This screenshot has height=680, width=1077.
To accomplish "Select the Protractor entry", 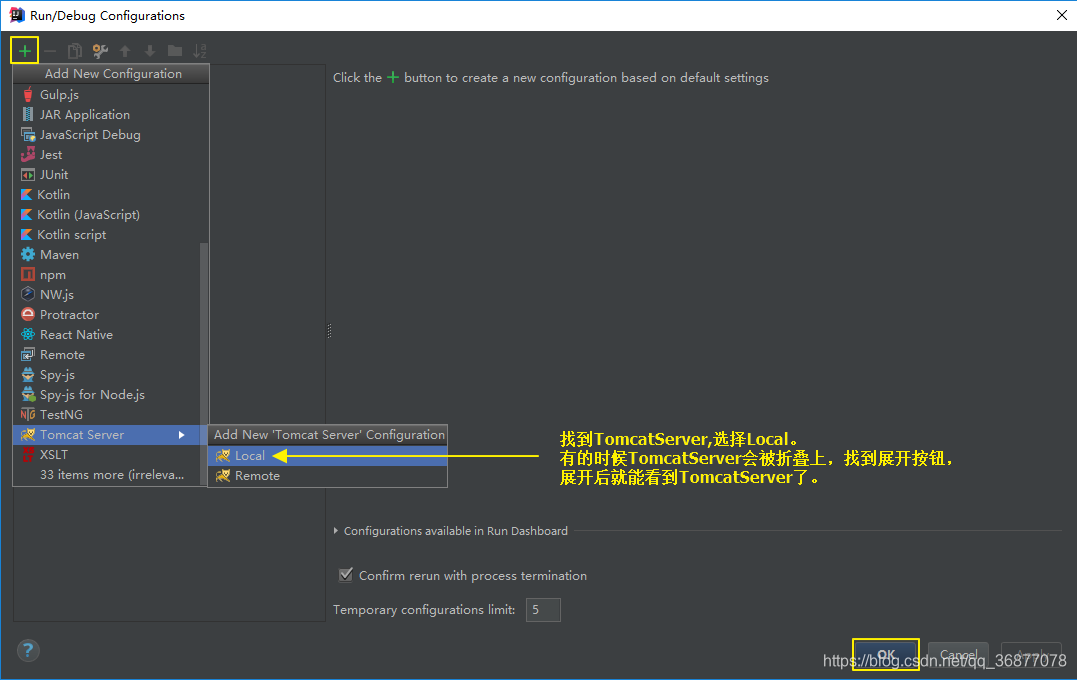I will tap(106, 315).
